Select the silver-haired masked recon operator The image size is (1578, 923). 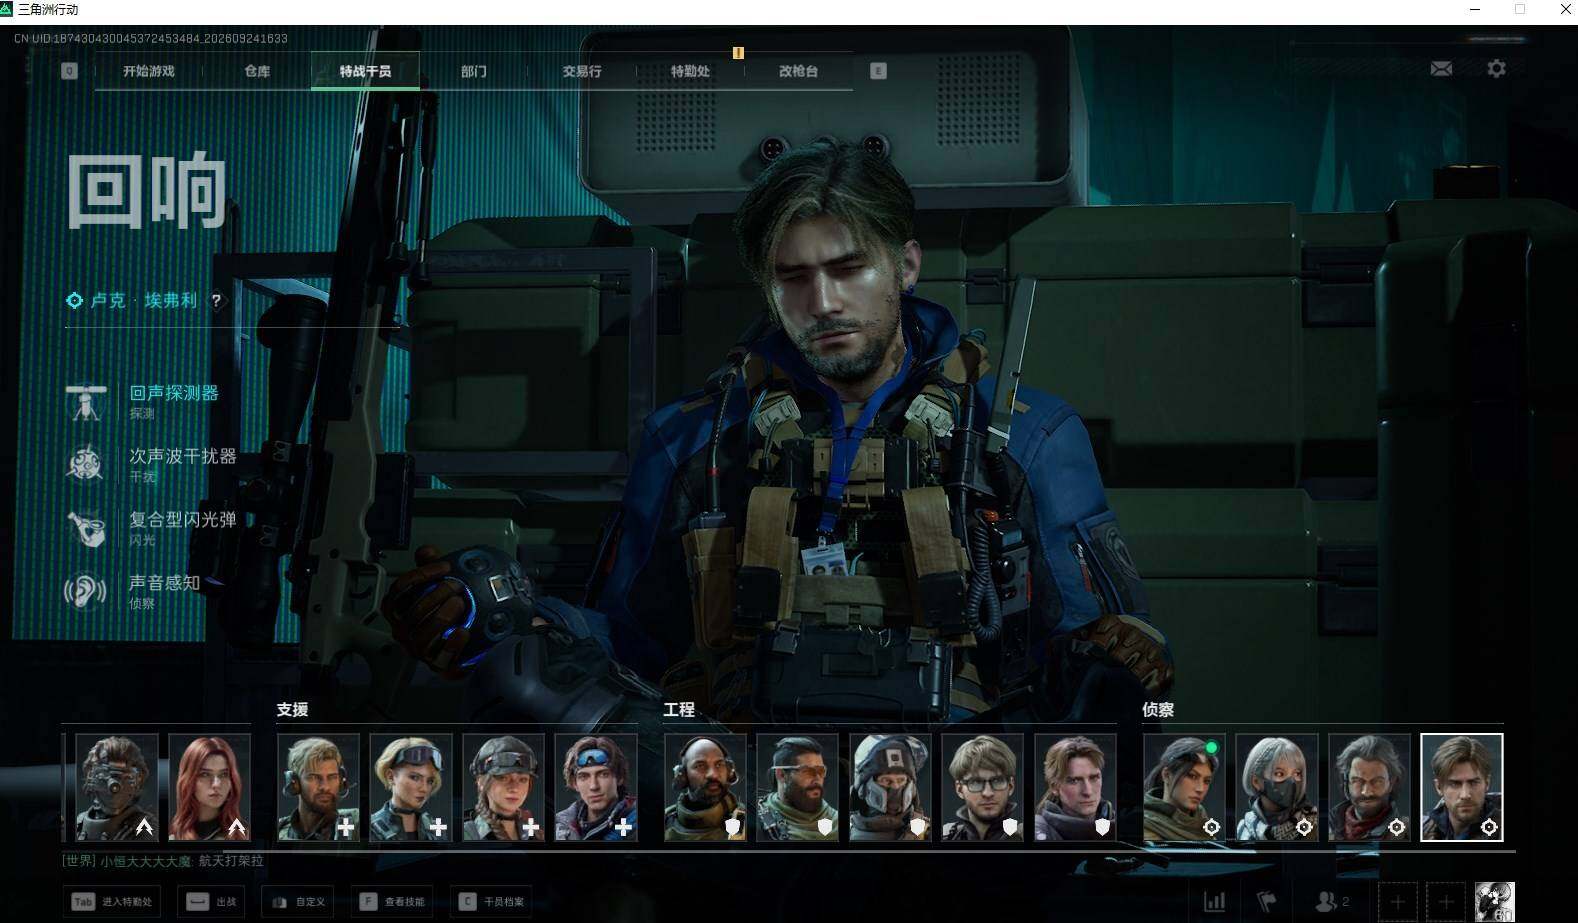point(1277,787)
